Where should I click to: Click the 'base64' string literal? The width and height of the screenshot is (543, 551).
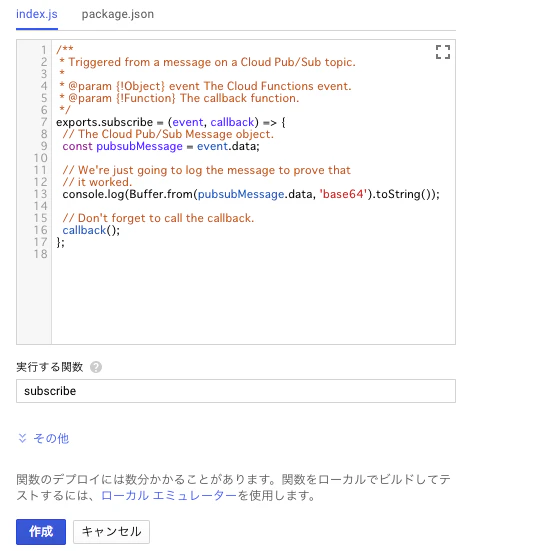point(343,194)
